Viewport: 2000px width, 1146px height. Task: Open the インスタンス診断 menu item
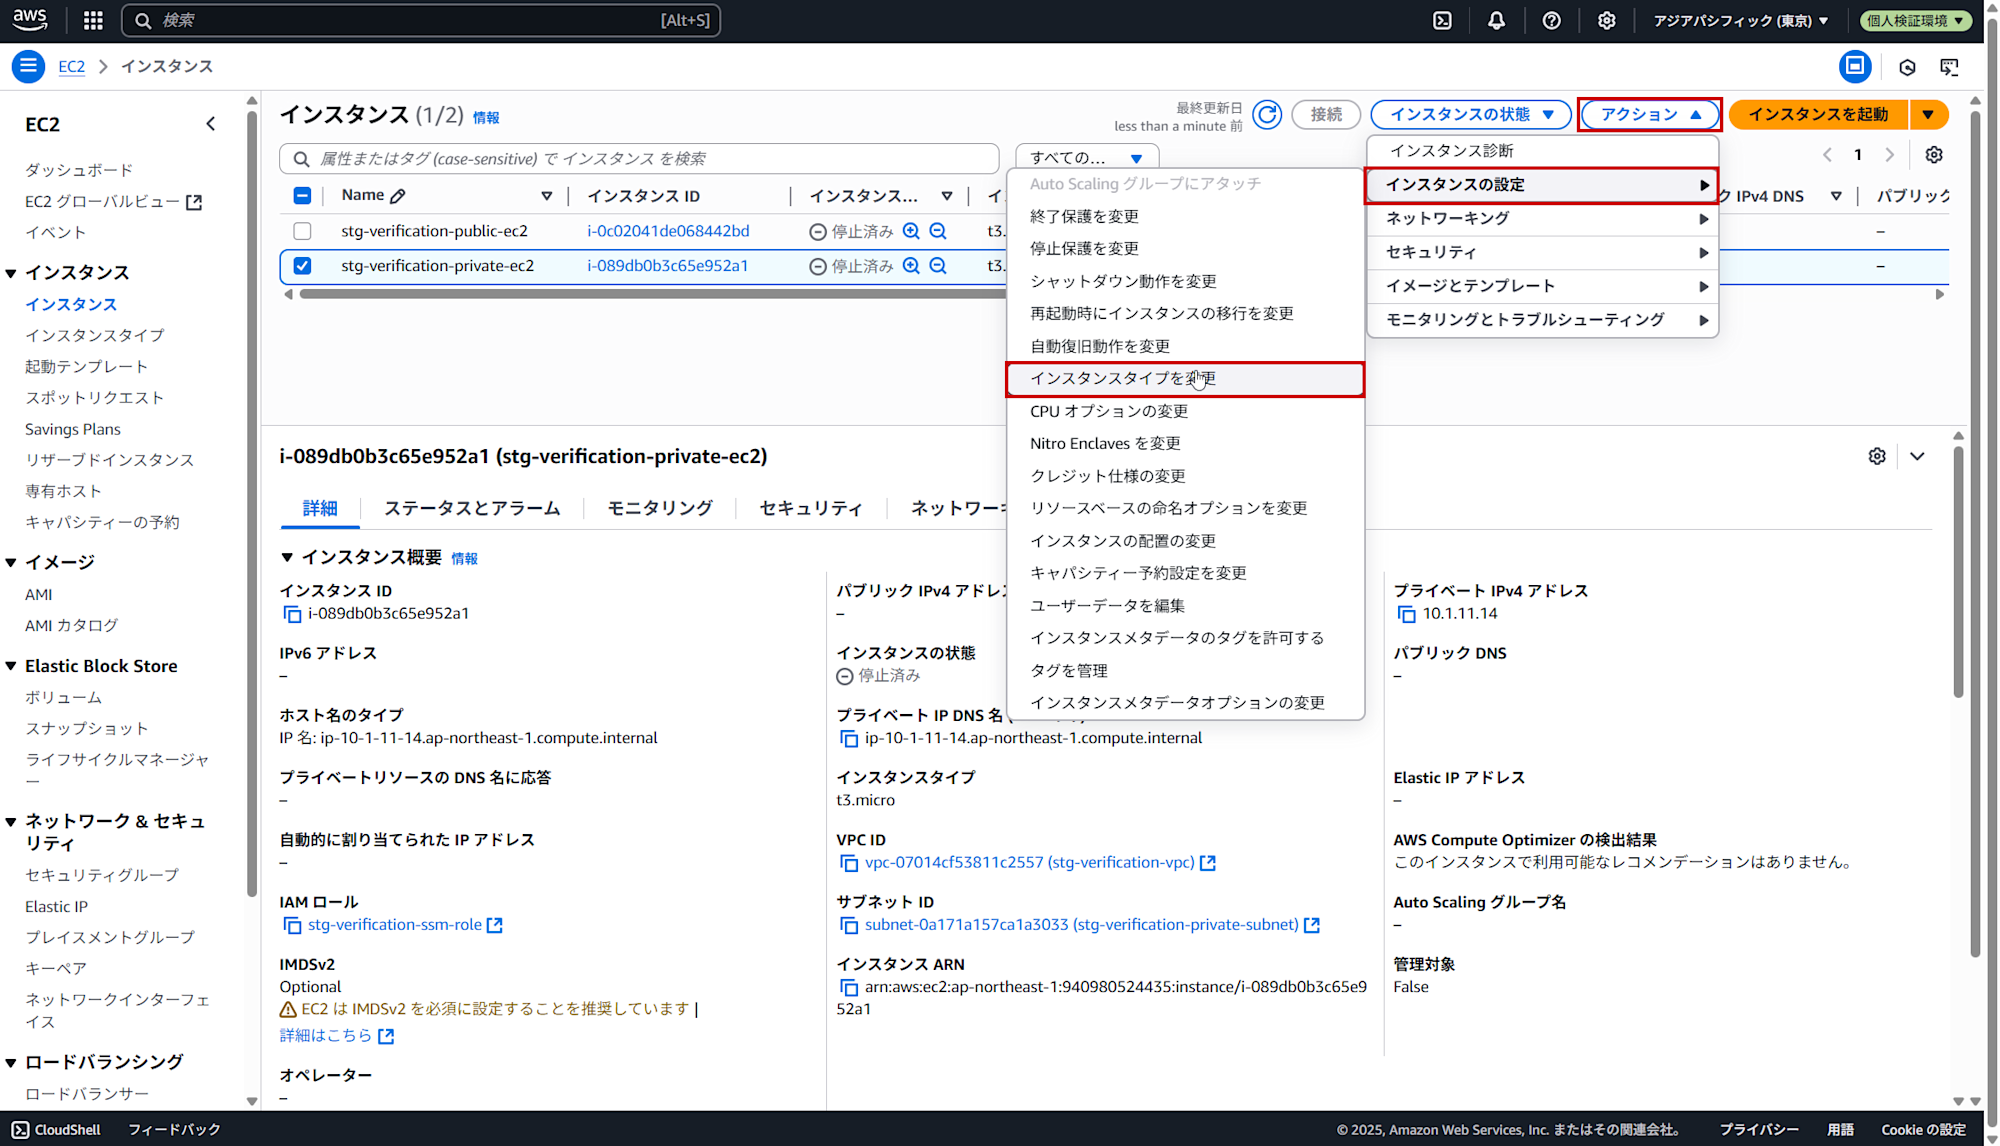click(x=1543, y=151)
